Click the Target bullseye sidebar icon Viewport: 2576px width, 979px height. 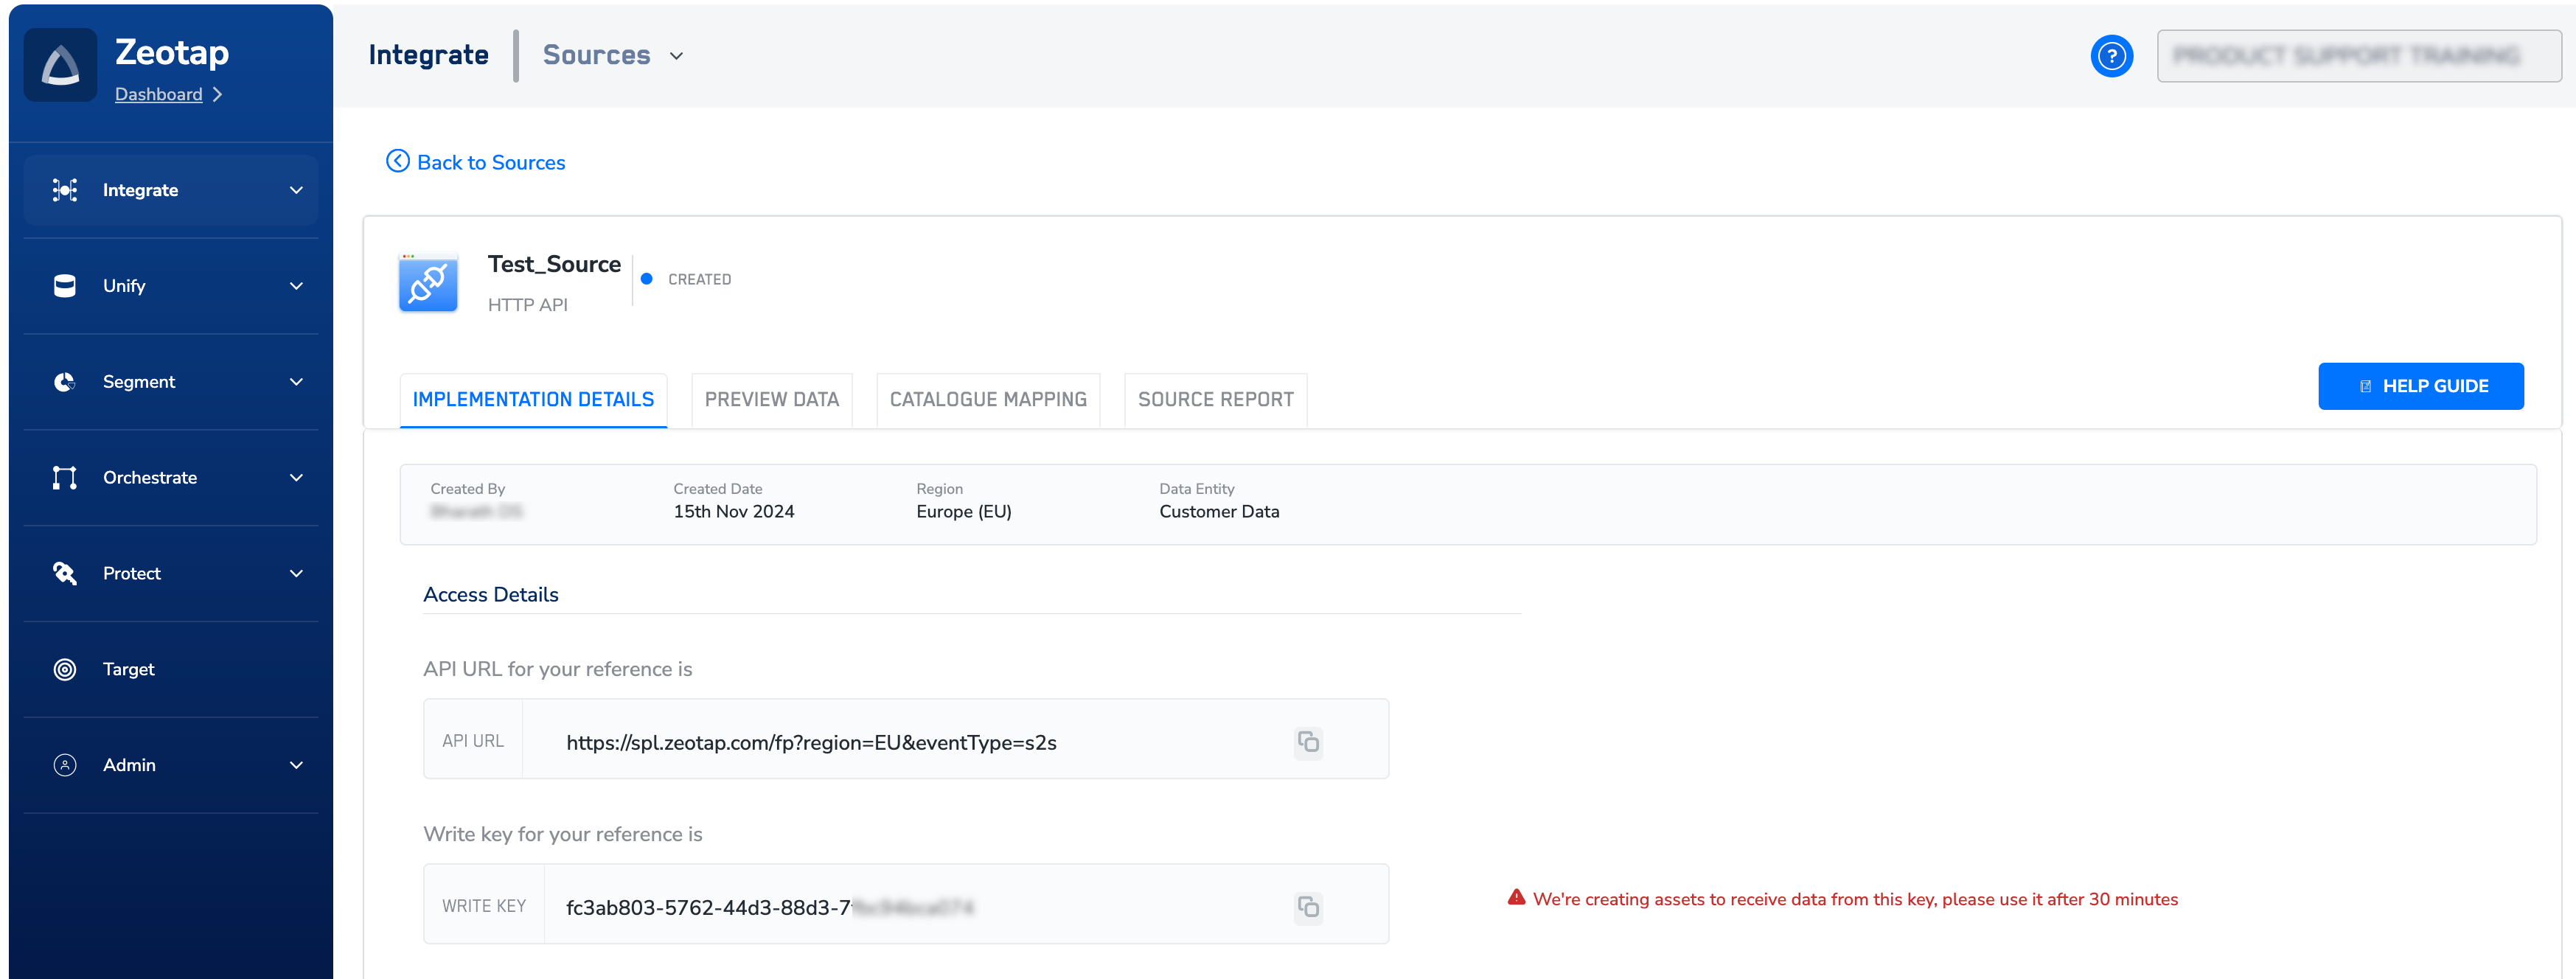(x=65, y=669)
